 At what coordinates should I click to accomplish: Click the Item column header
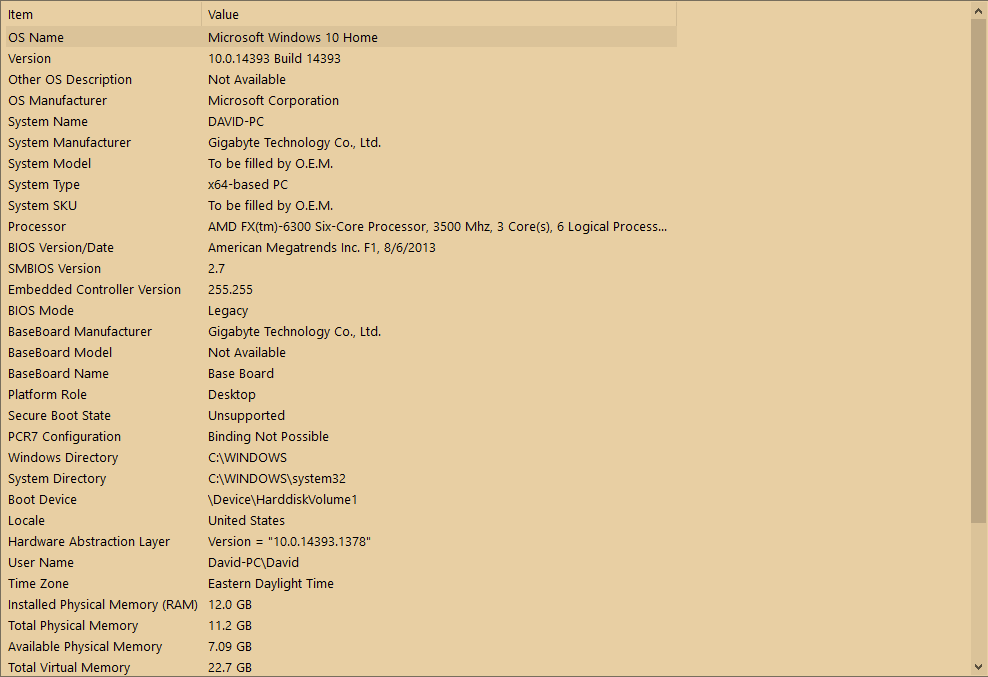(103, 14)
